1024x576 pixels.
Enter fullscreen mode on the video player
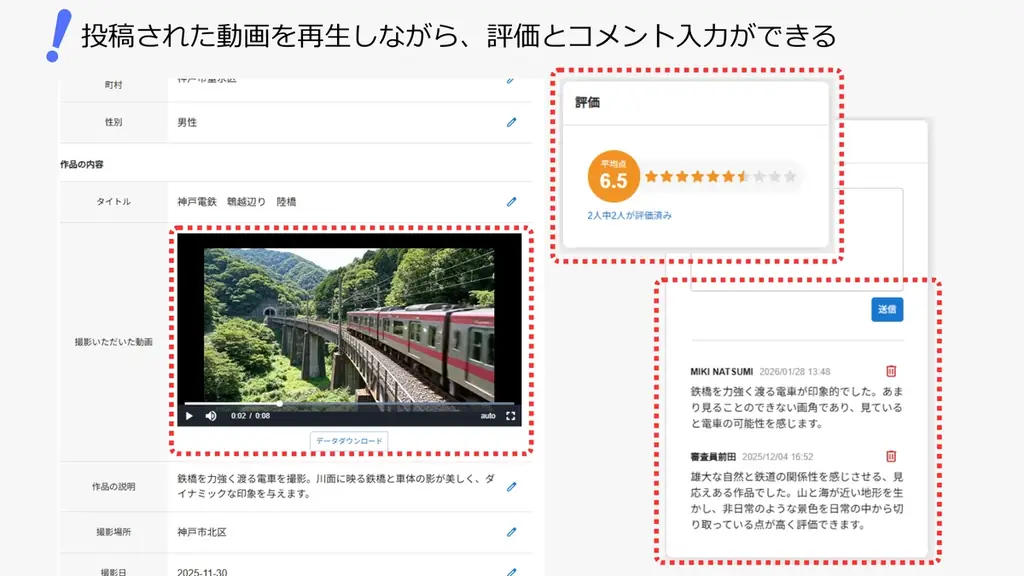(x=510, y=415)
